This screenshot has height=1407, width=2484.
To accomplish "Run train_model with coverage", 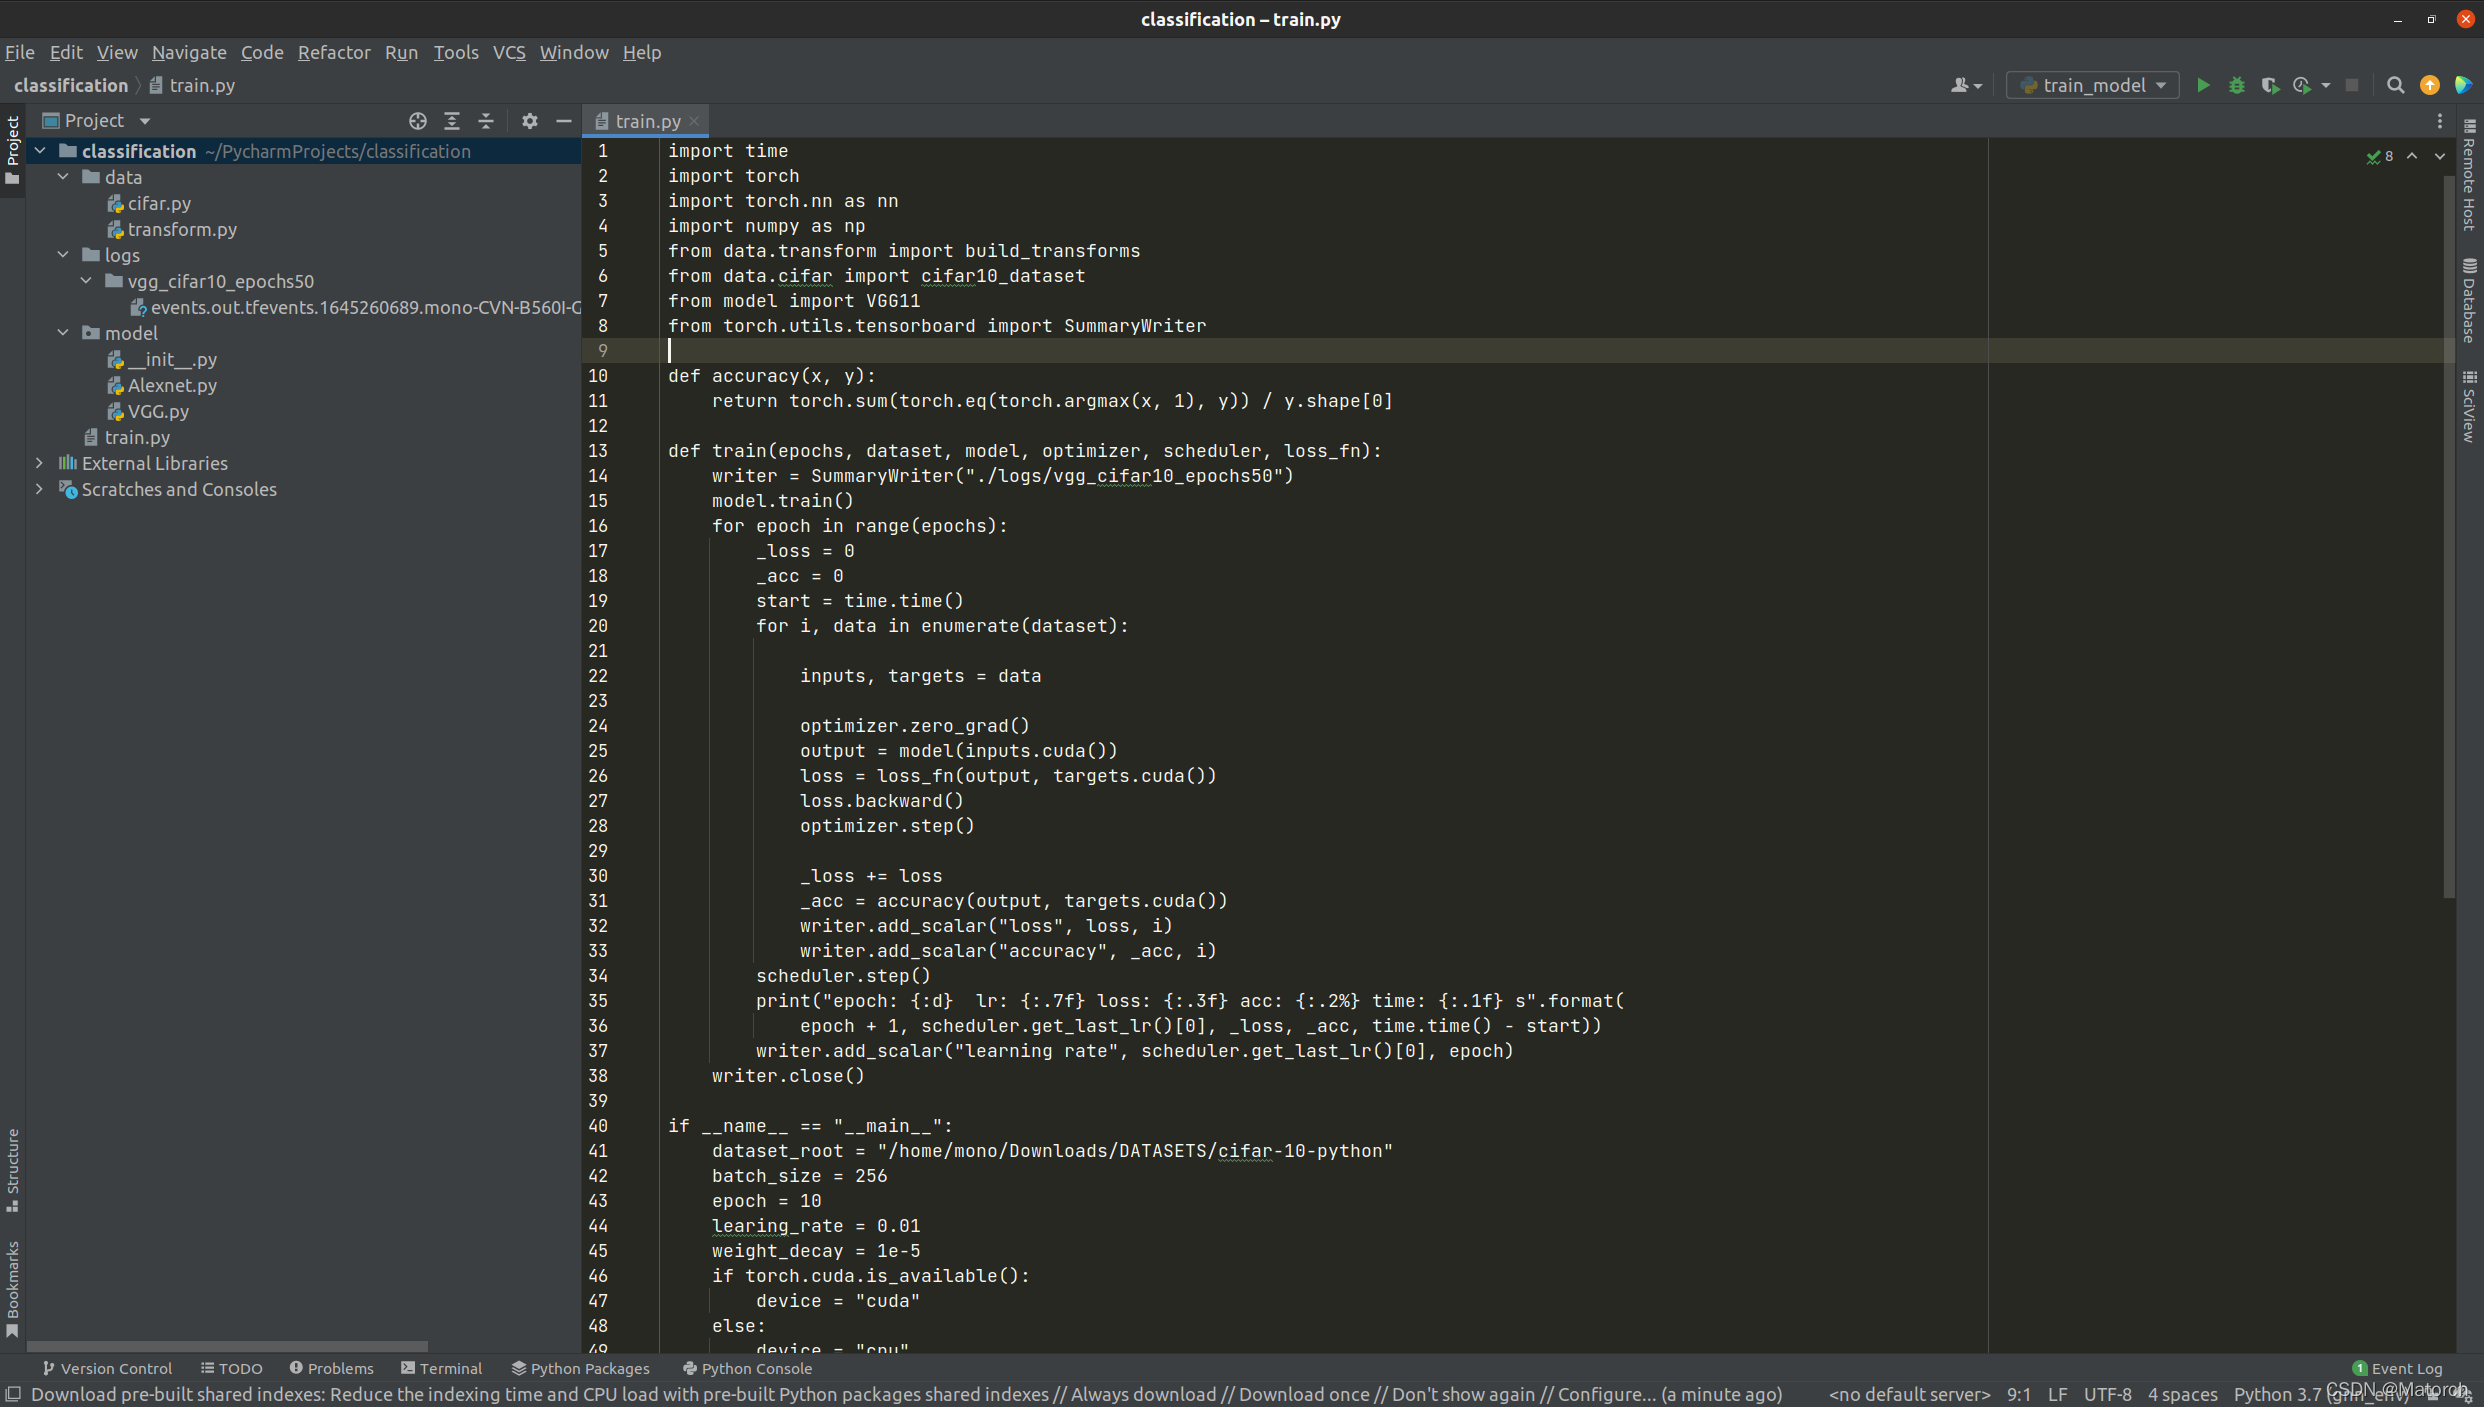I will 2270,86.
